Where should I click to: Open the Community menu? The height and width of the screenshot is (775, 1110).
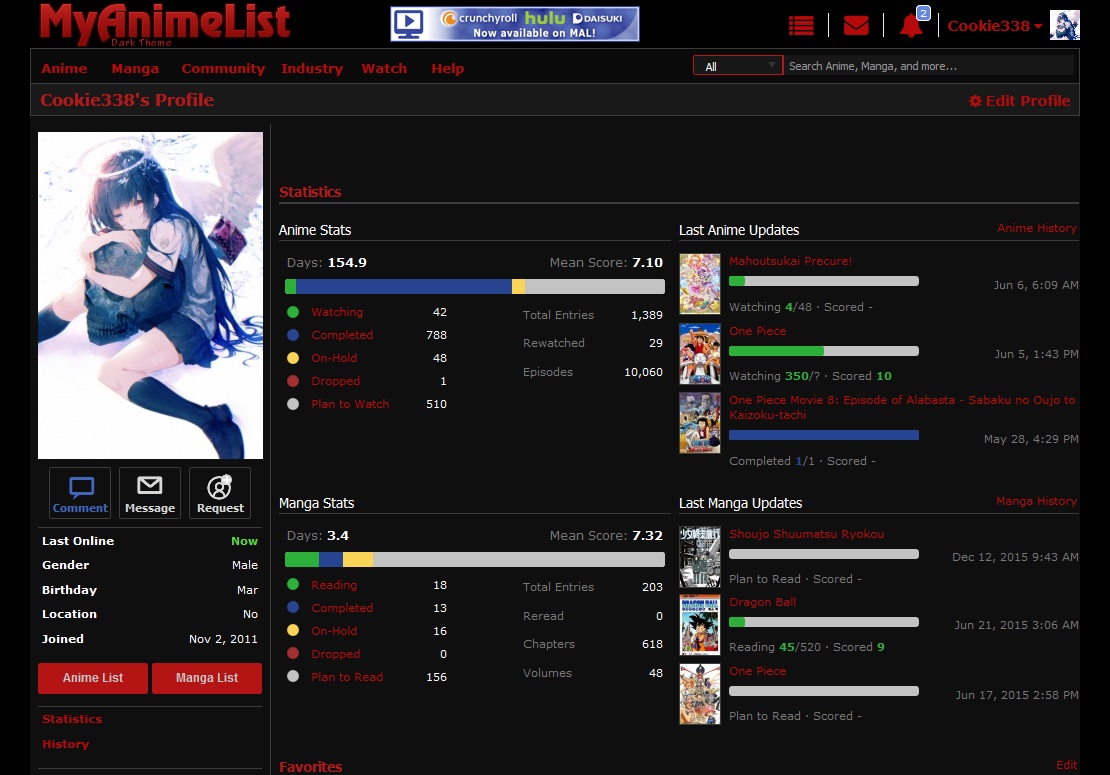pos(222,68)
